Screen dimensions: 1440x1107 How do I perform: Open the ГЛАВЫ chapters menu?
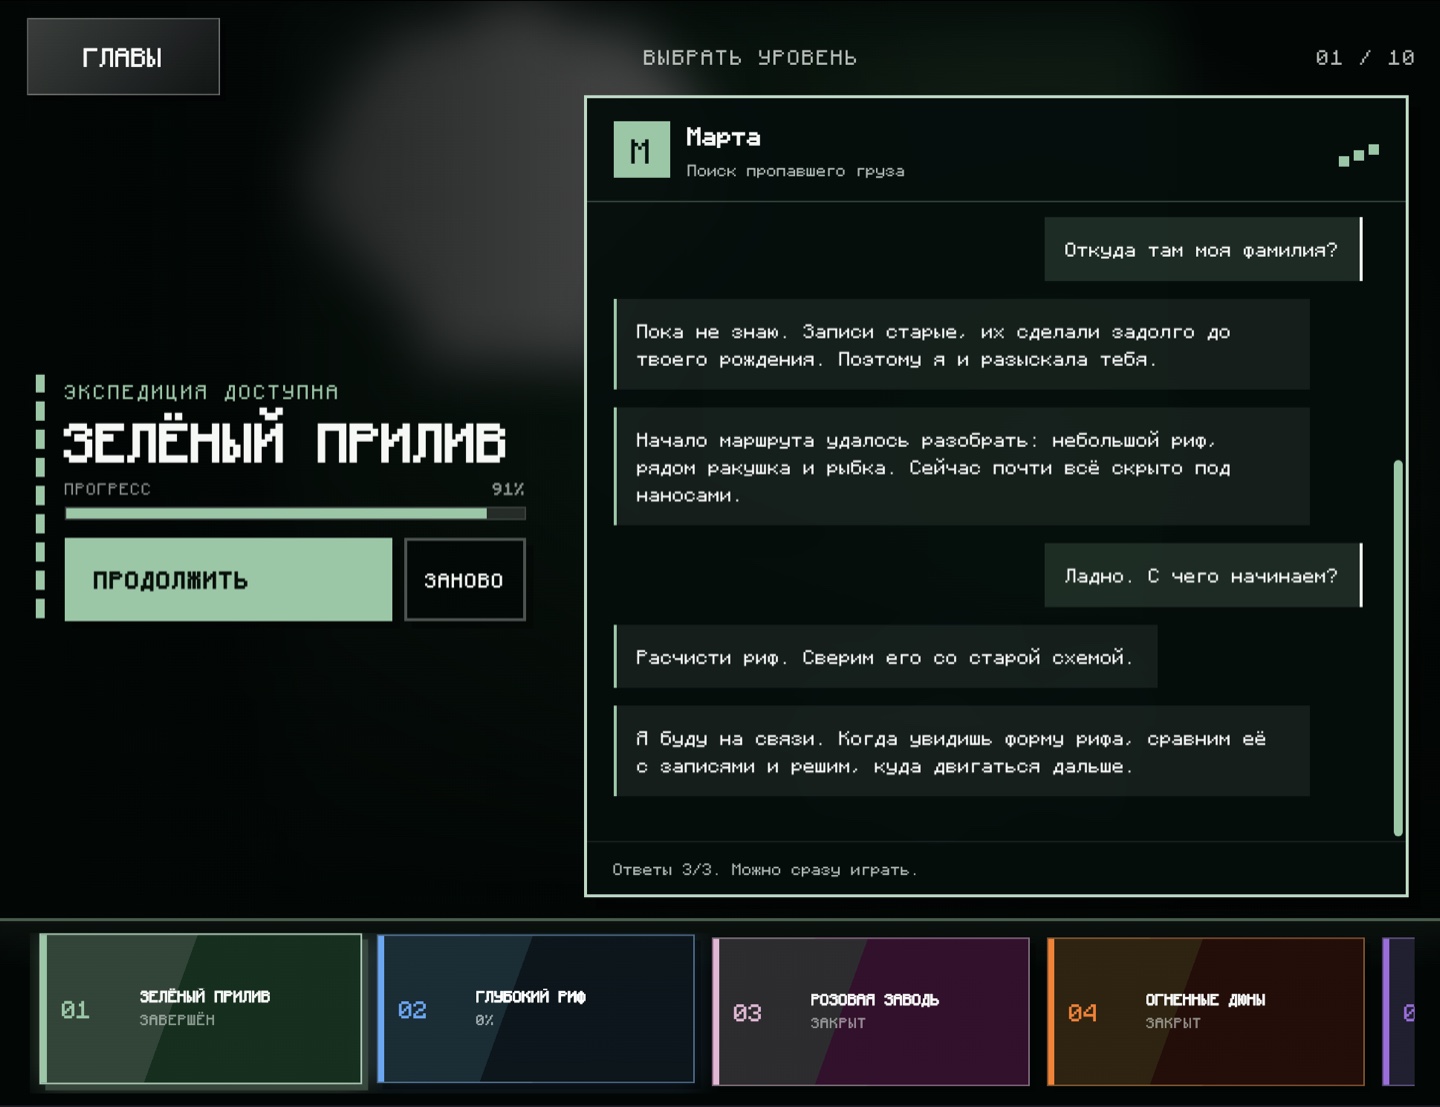123,57
